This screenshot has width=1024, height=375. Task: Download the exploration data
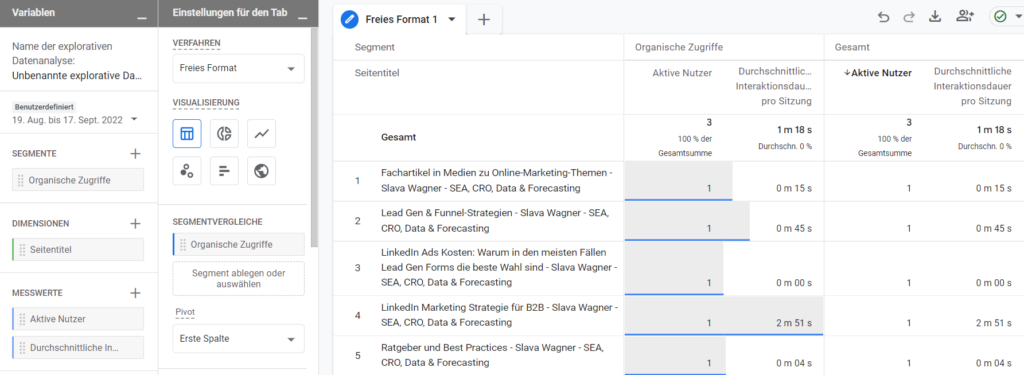(935, 17)
